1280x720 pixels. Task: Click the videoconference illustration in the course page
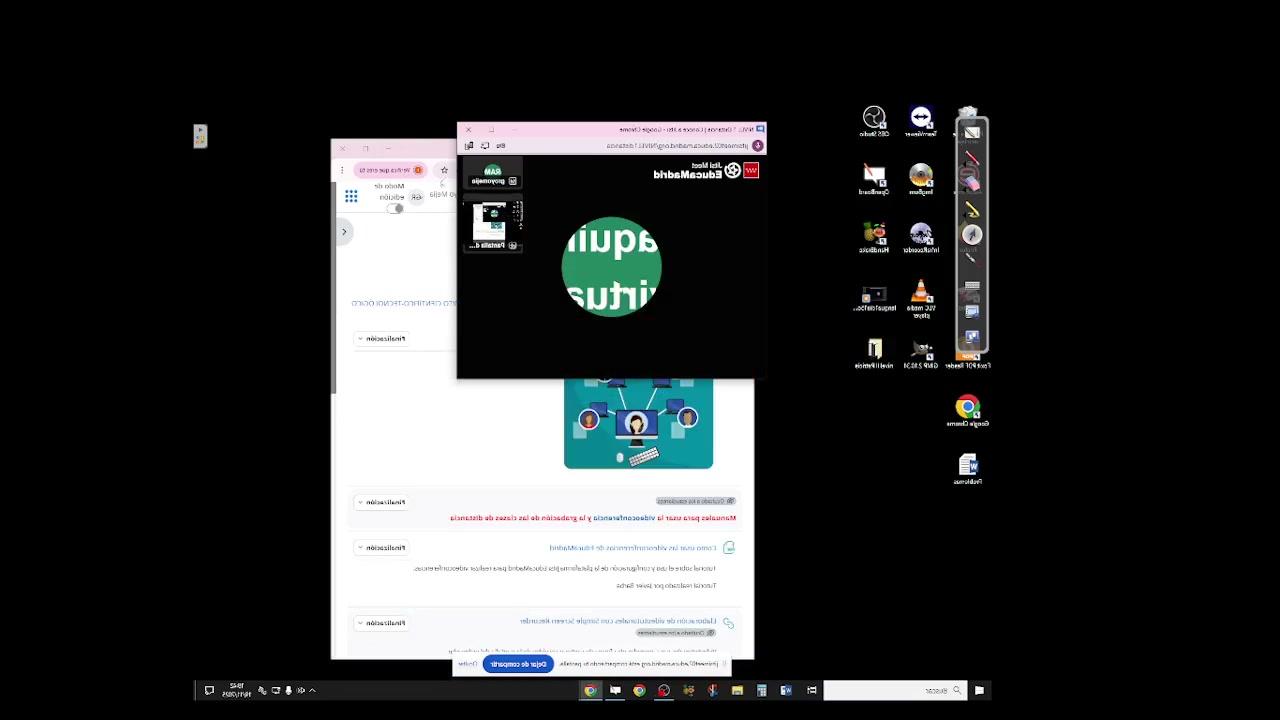638,423
